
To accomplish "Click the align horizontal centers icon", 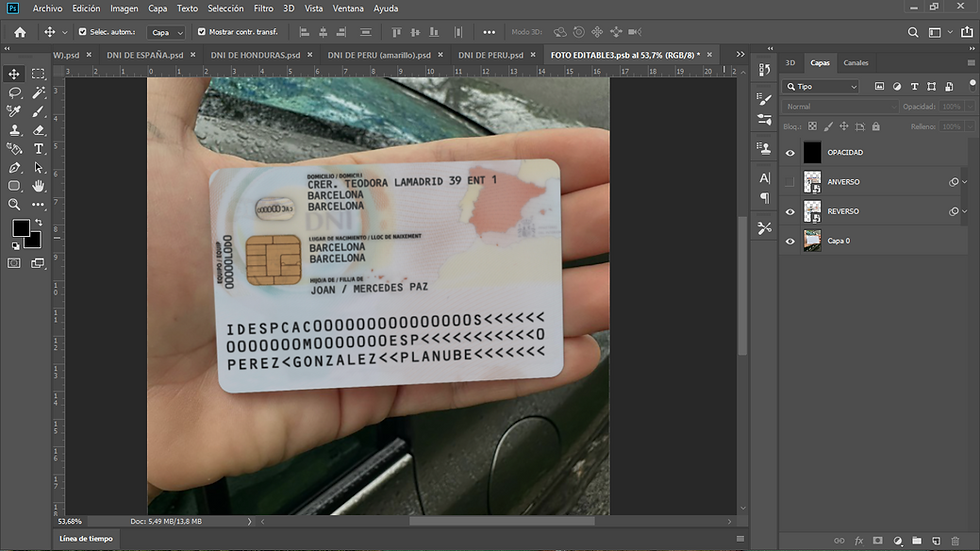I will click(323, 32).
